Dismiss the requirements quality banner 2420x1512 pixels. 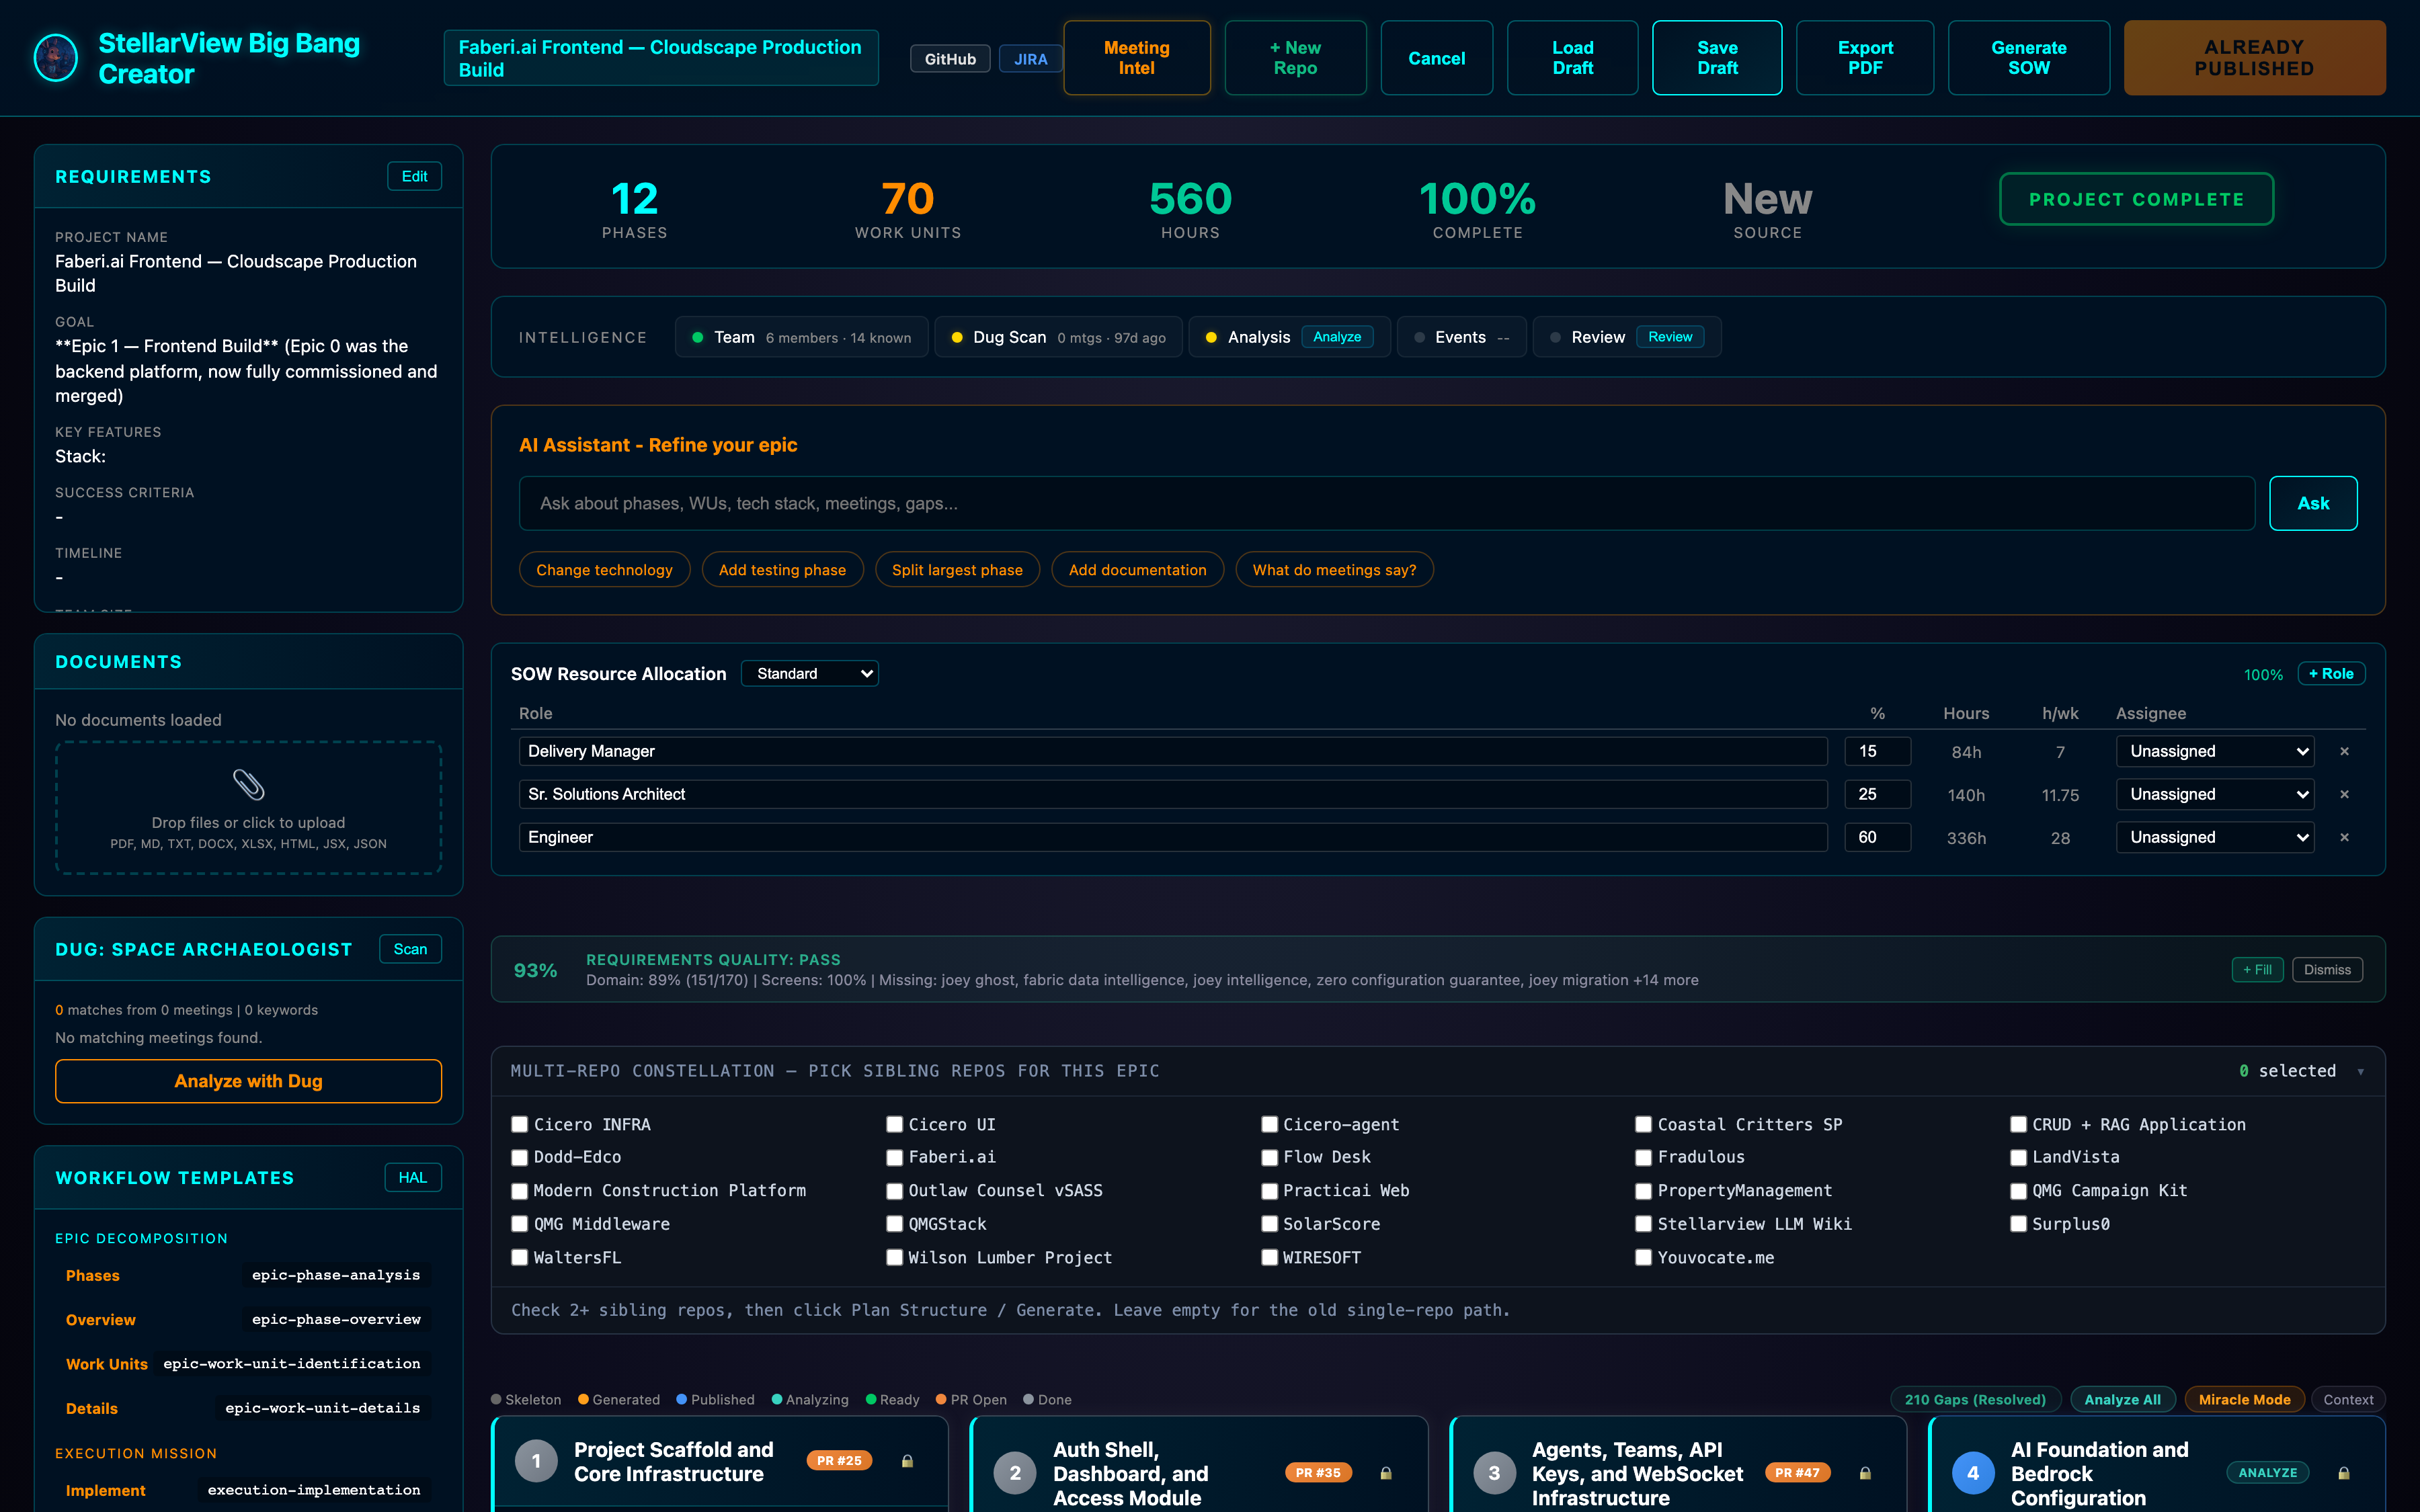(x=2327, y=970)
